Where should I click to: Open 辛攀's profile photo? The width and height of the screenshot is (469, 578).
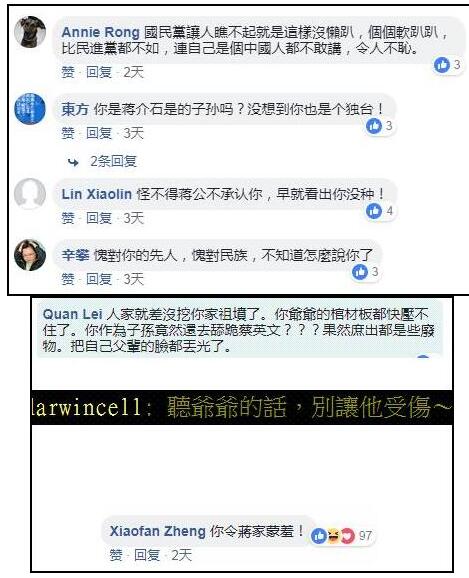[30, 255]
